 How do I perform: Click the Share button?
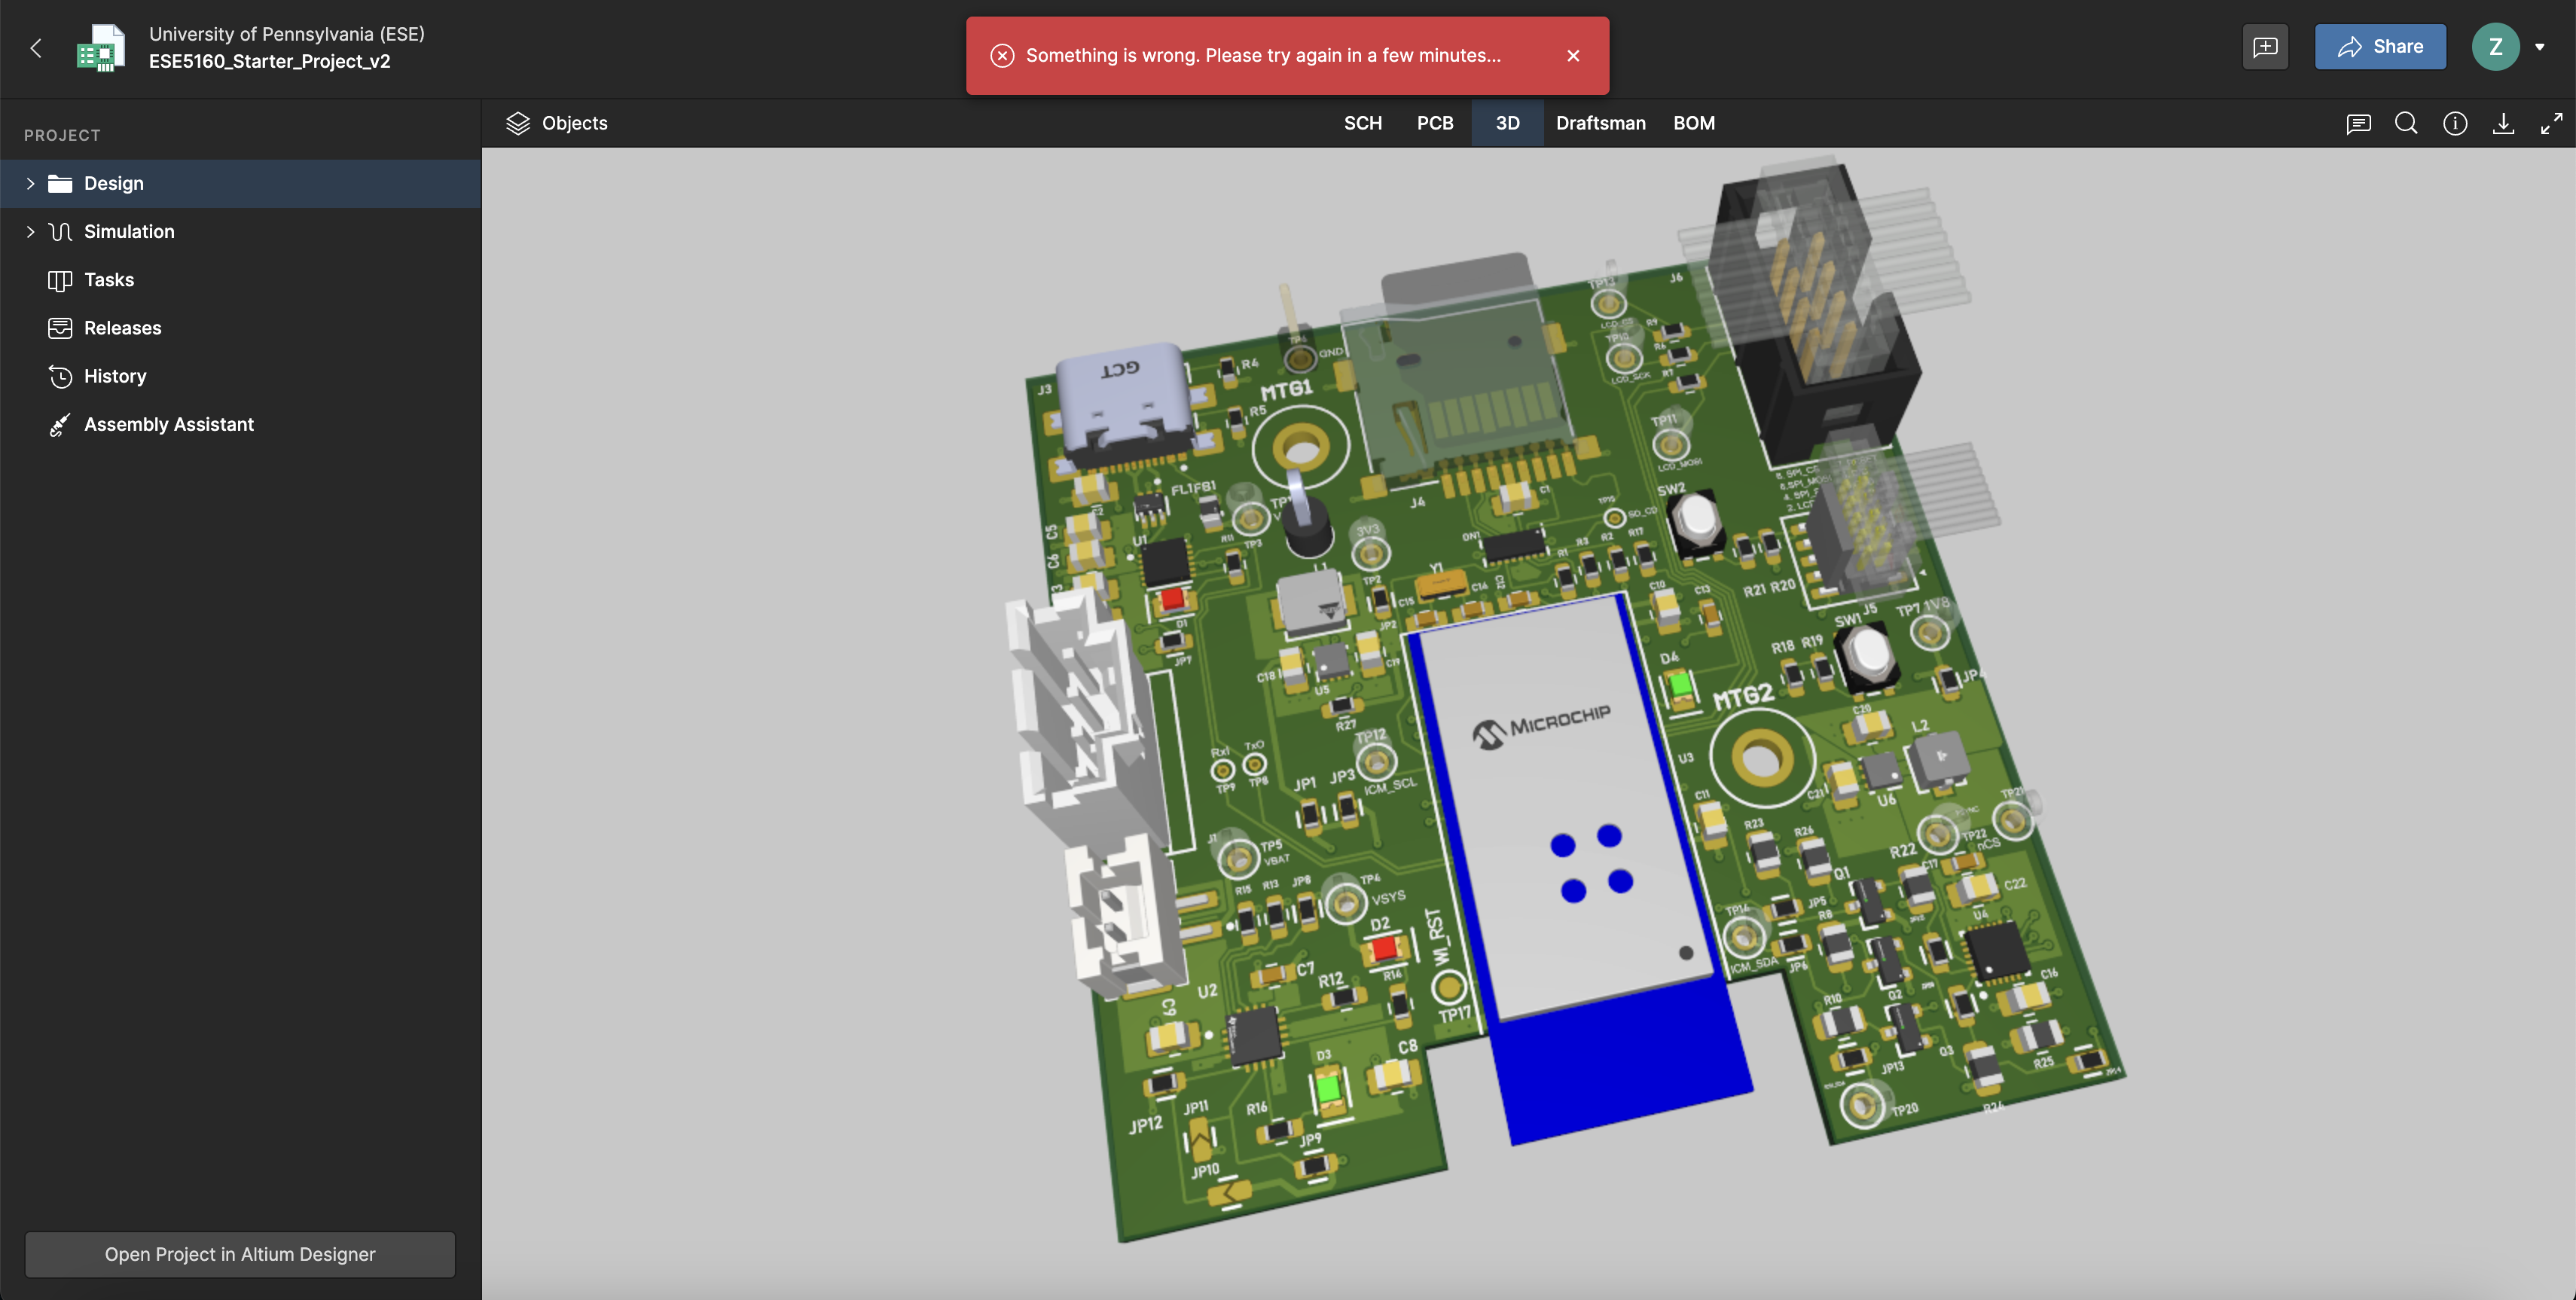[x=2380, y=47]
